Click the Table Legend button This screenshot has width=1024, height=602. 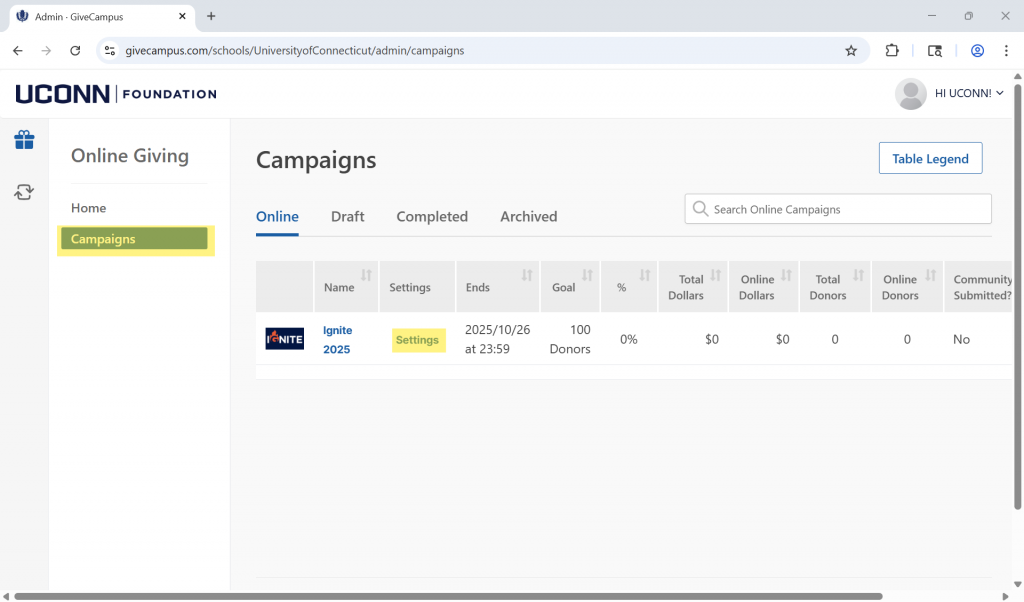(930, 159)
